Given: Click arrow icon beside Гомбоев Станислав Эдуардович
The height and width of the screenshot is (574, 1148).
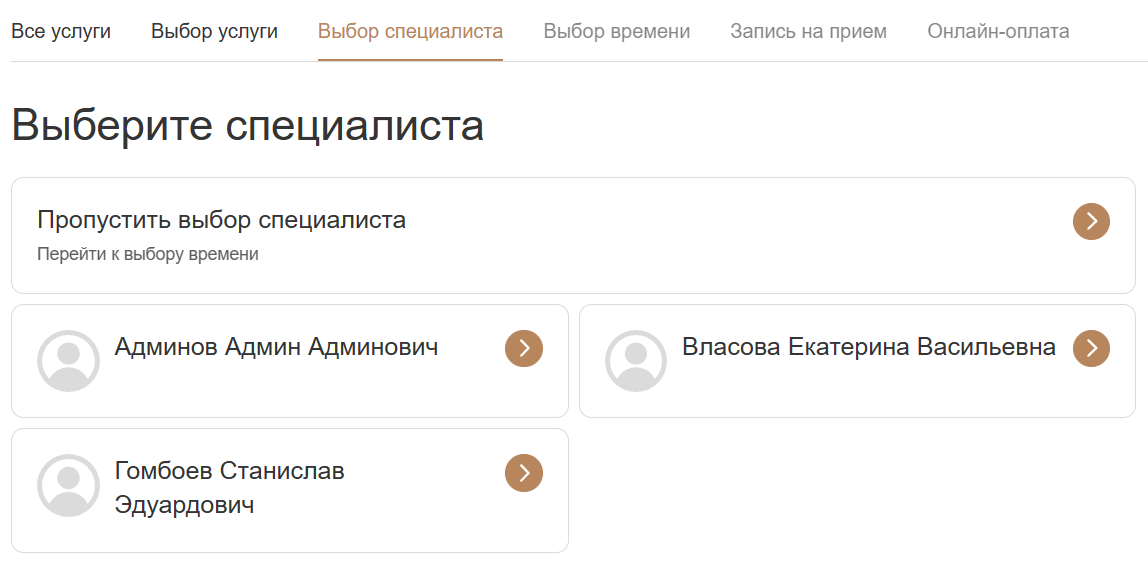Looking at the screenshot, I should coord(524,473).
